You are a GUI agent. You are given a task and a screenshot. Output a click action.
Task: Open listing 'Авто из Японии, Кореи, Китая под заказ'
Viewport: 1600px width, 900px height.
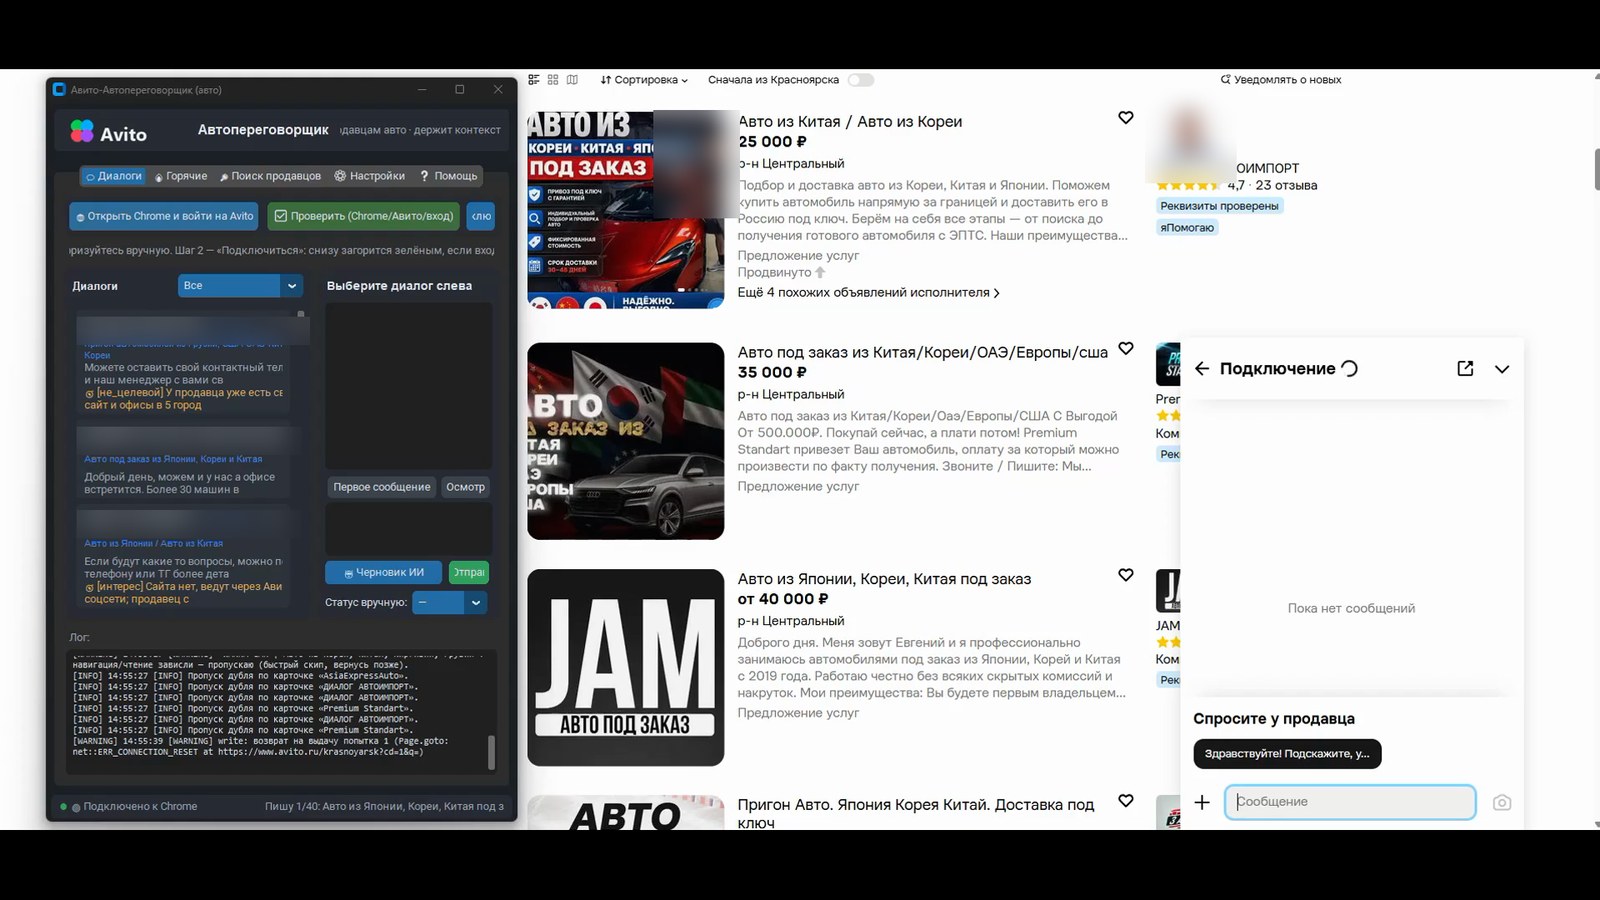884,579
